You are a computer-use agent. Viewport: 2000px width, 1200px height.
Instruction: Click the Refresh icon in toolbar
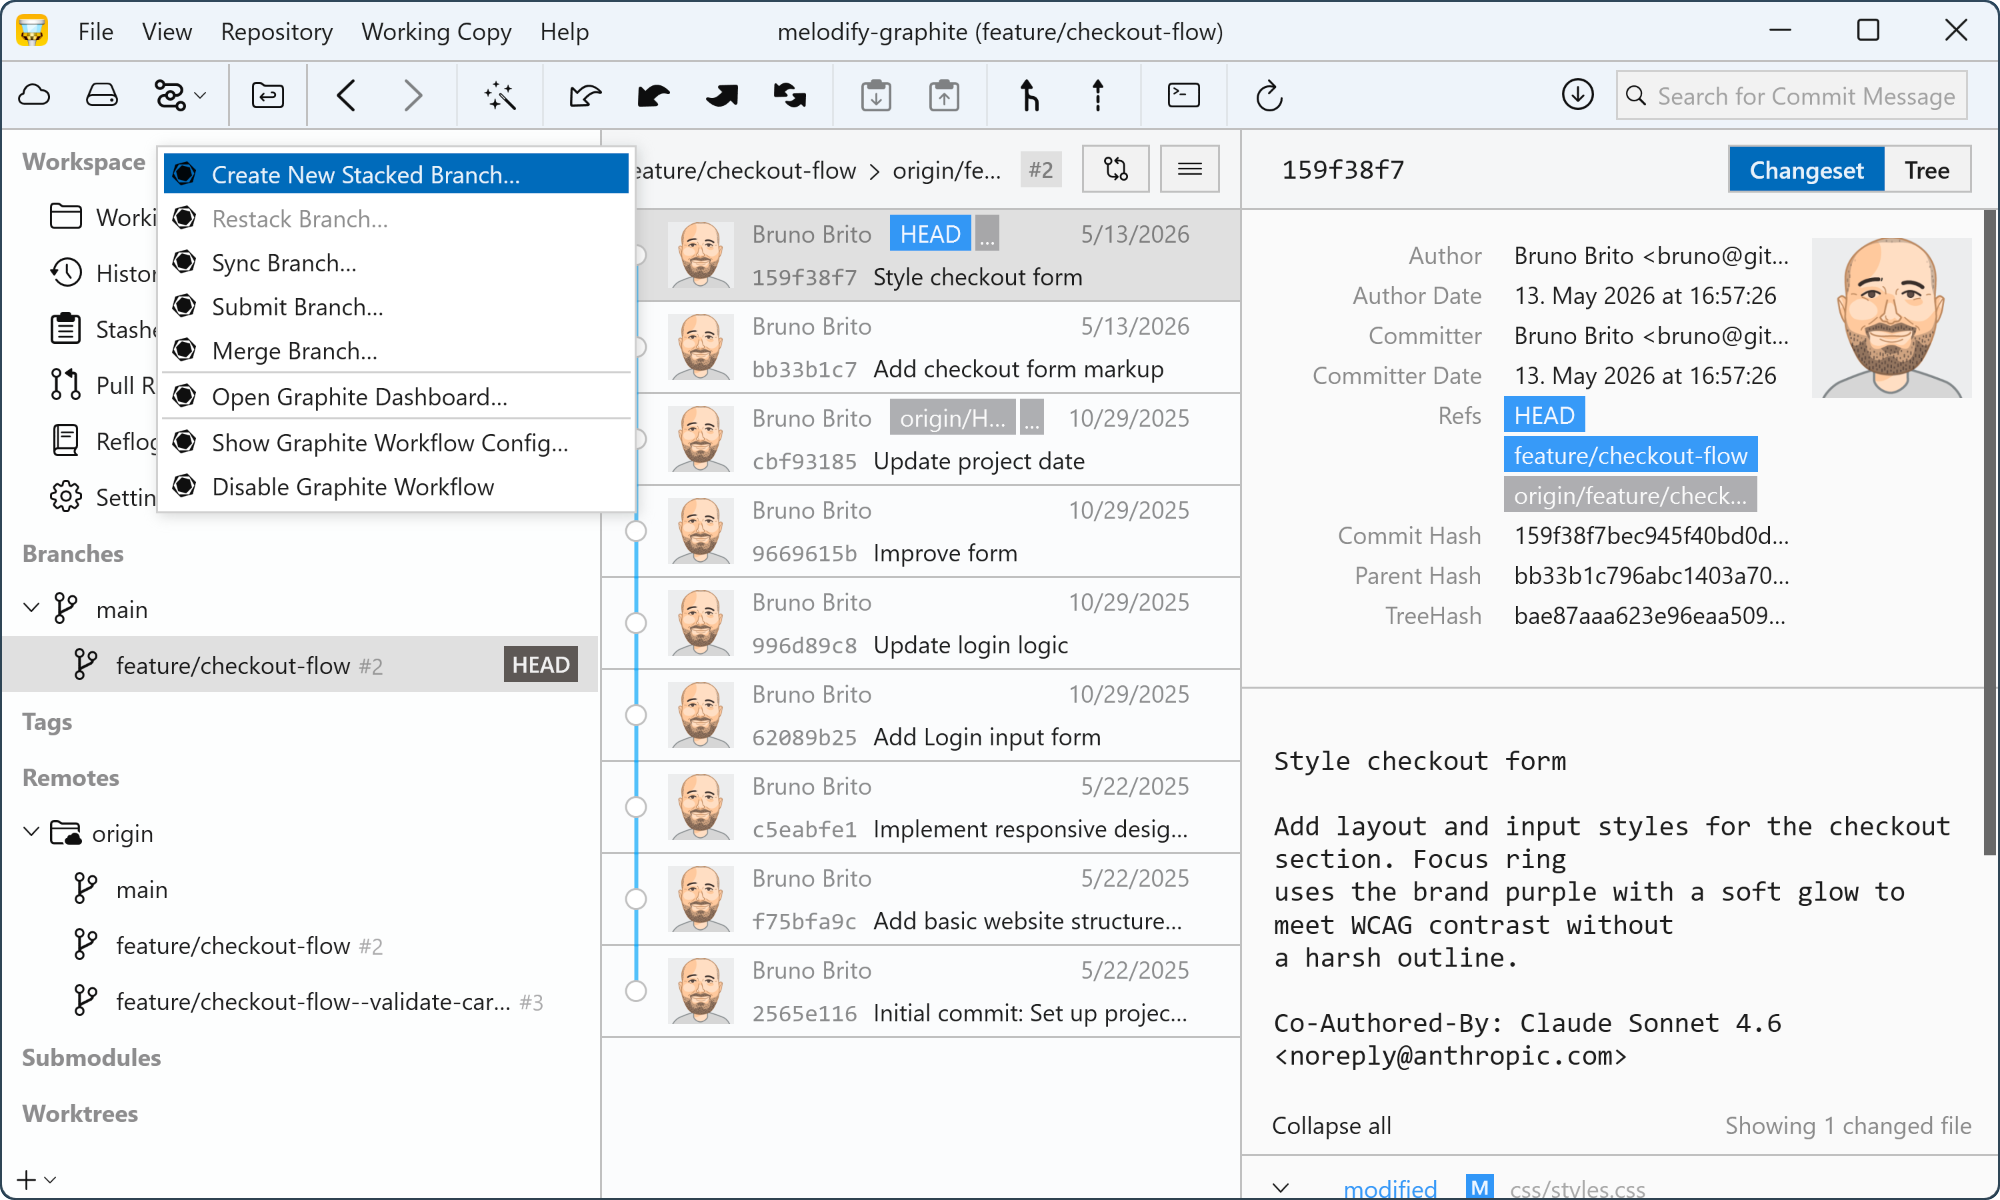point(1269,96)
